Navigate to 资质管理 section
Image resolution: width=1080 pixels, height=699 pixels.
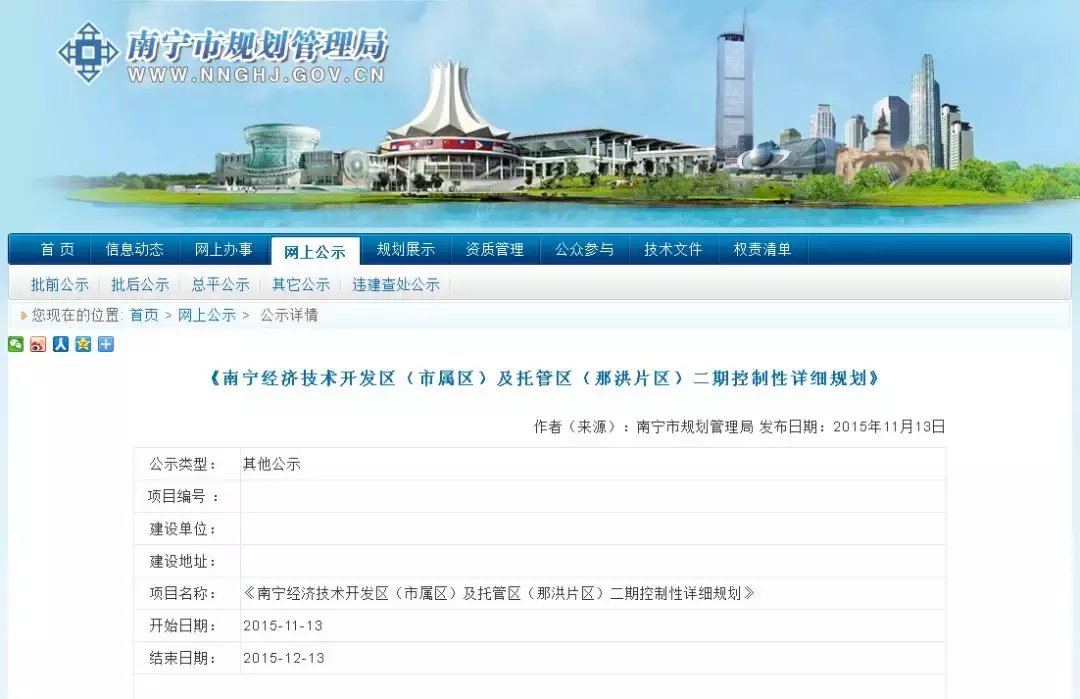tap(495, 250)
